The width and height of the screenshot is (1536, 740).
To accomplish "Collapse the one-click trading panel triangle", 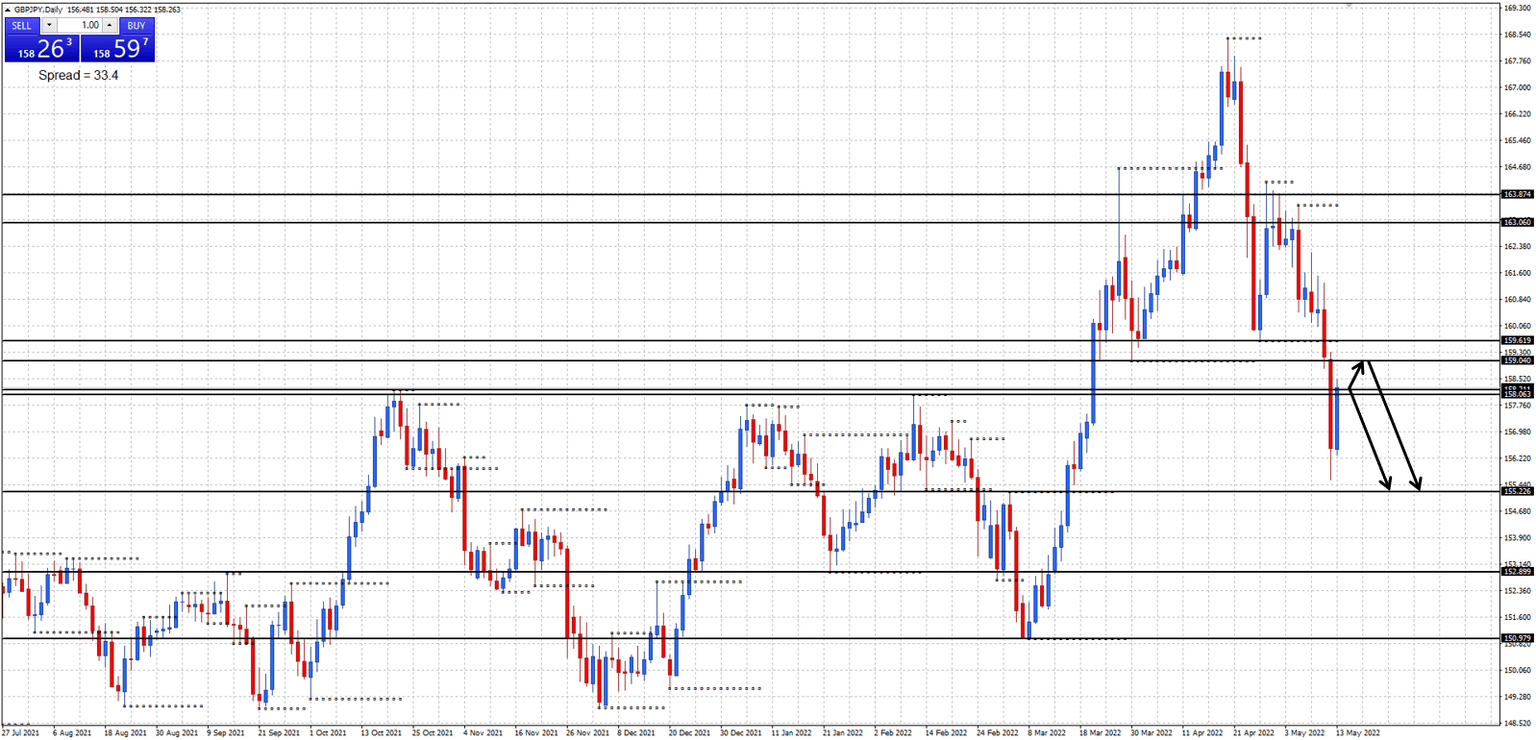I will pos(7,9).
